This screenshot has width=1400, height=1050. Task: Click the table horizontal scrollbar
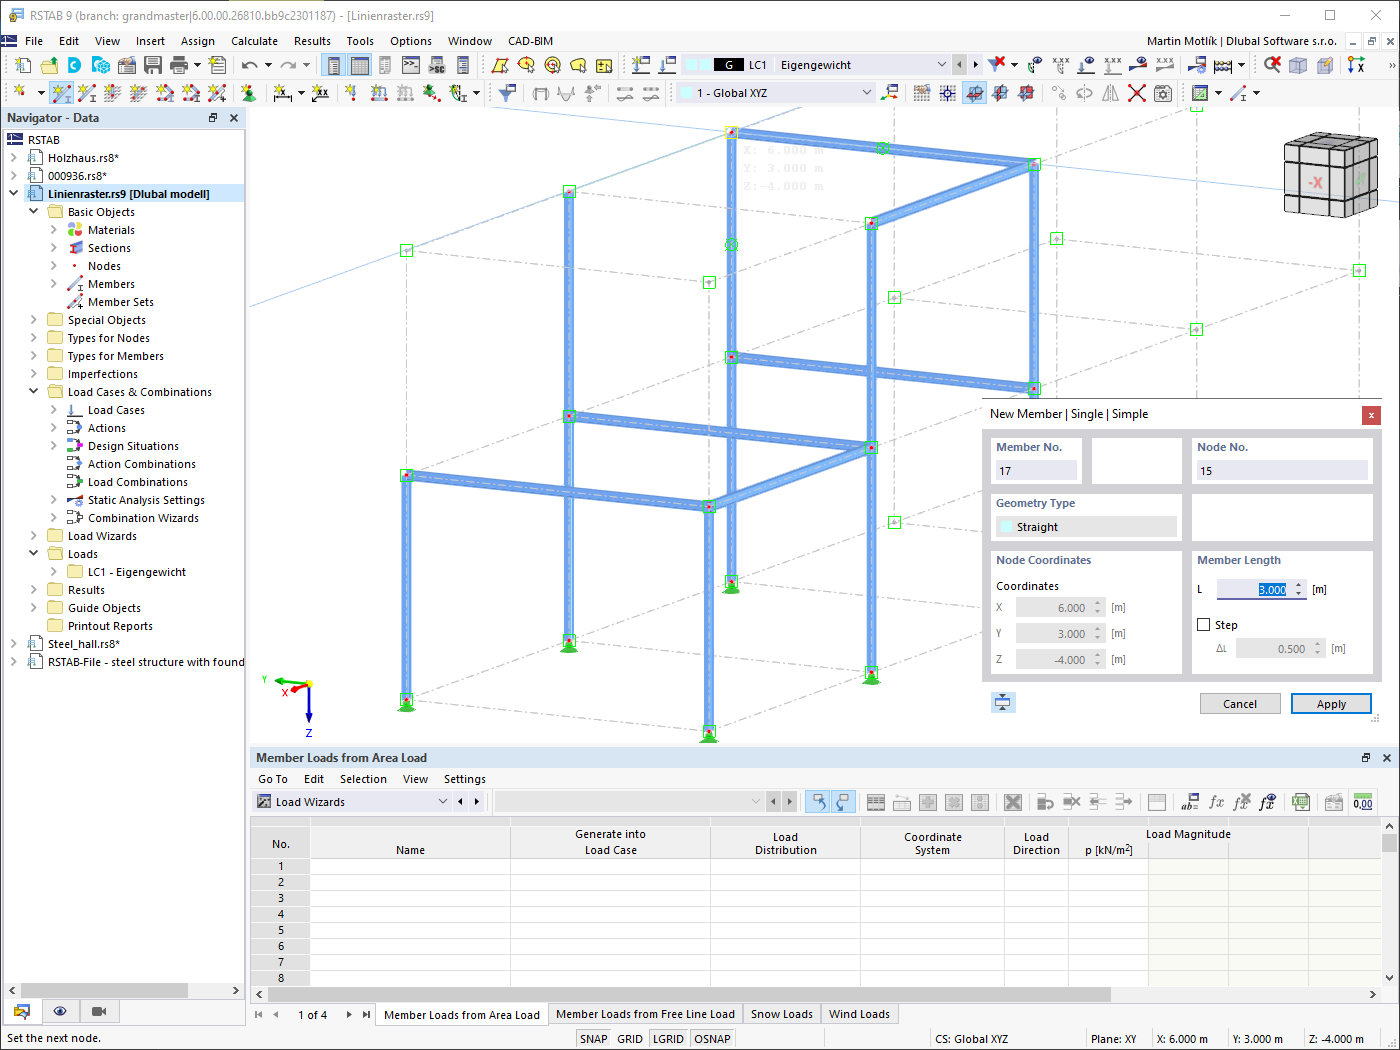(x=690, y=994)
